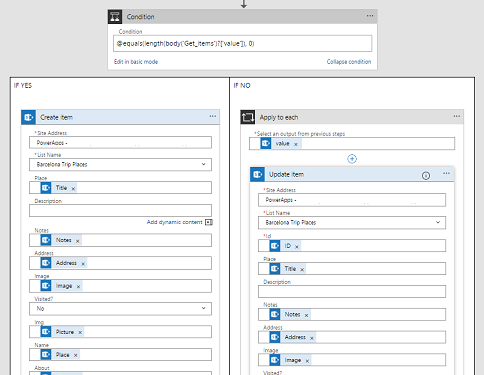Click the Condition card header icon
Screen dimensions: 484x375
click(x=115, y=17)
